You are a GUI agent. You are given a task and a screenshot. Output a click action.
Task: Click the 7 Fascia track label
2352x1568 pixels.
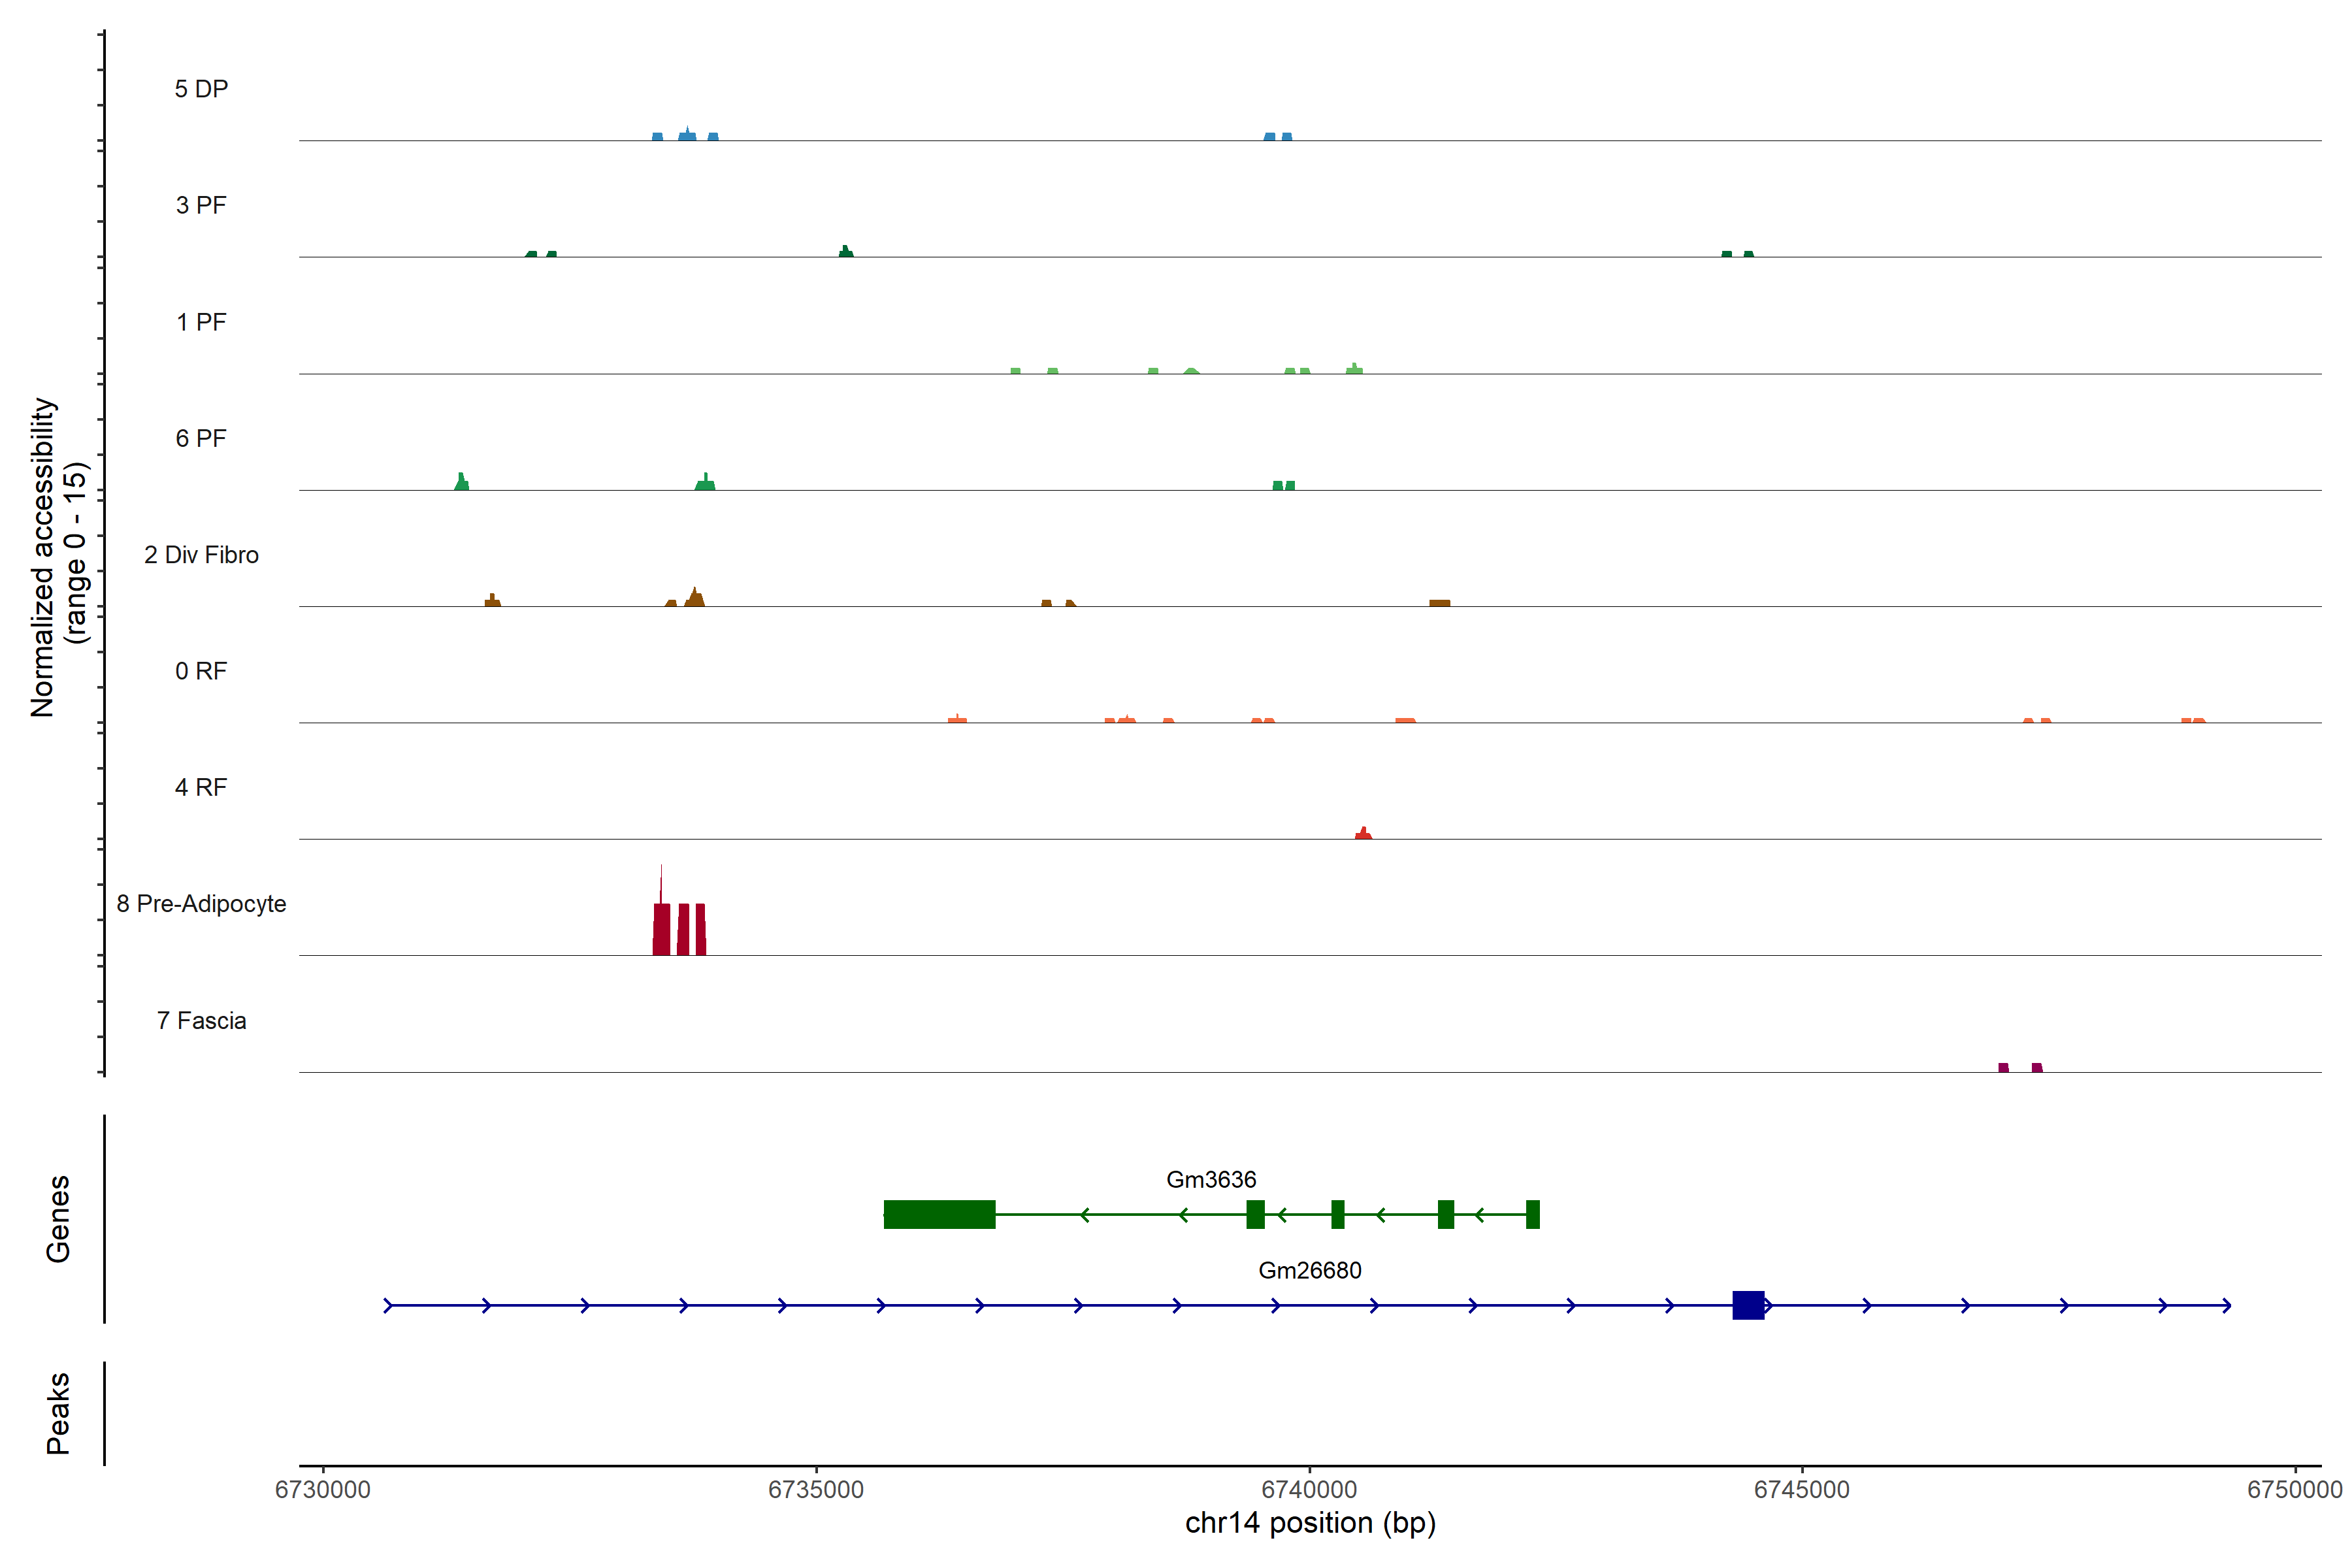pos(201,1021)
